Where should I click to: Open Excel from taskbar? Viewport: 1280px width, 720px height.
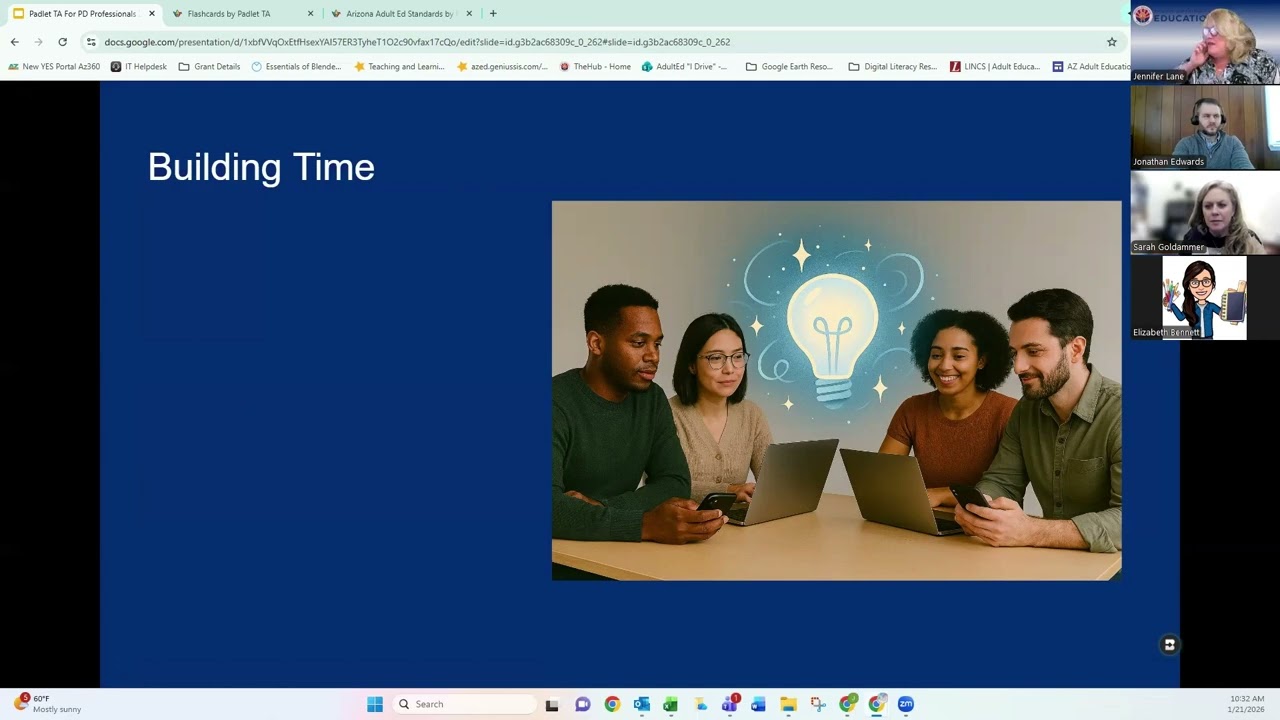(x=670, y=704)
